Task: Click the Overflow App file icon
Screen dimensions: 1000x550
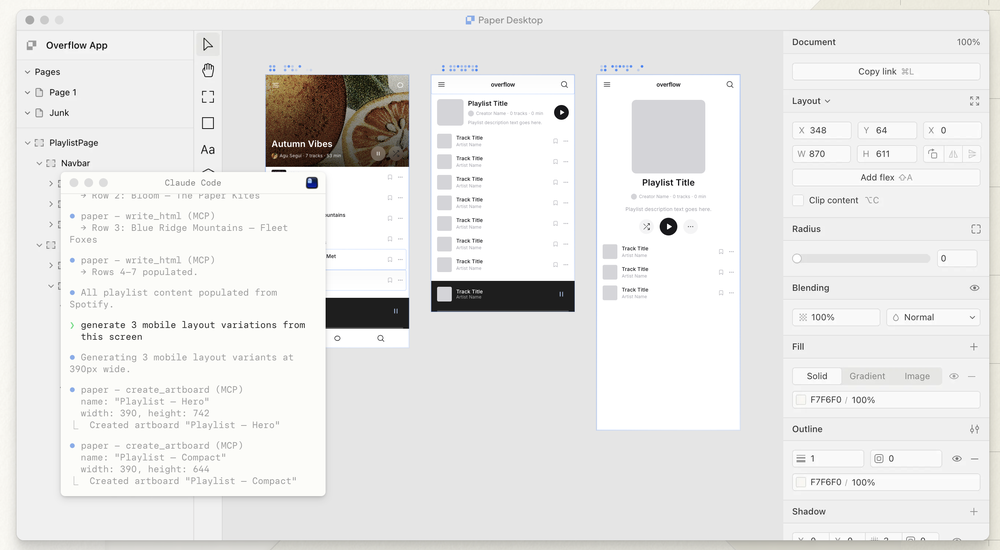Action: pyautogui.click(x=31, y=45)
